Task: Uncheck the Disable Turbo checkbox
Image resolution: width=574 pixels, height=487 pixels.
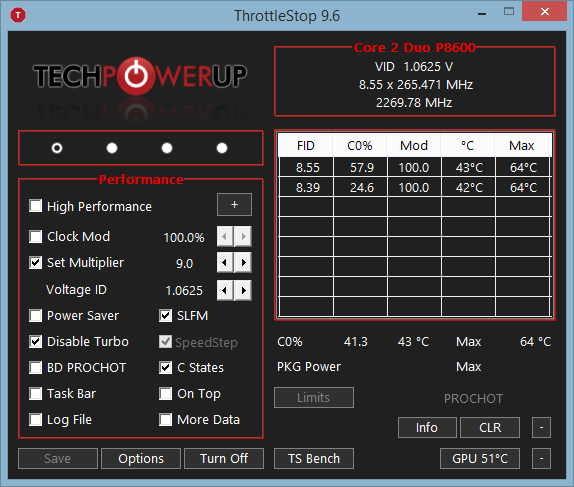Action: [36, 341]
